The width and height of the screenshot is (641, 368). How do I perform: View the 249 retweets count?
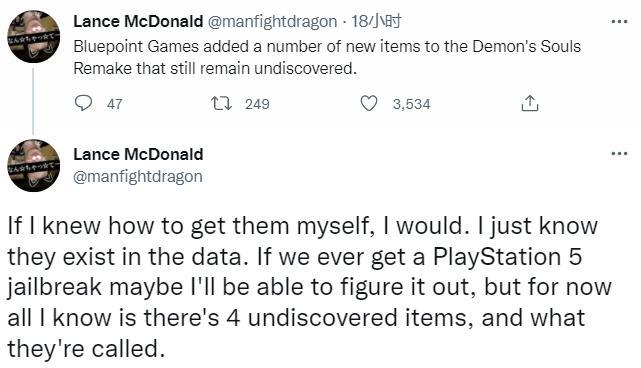click(x=257, y=104)
